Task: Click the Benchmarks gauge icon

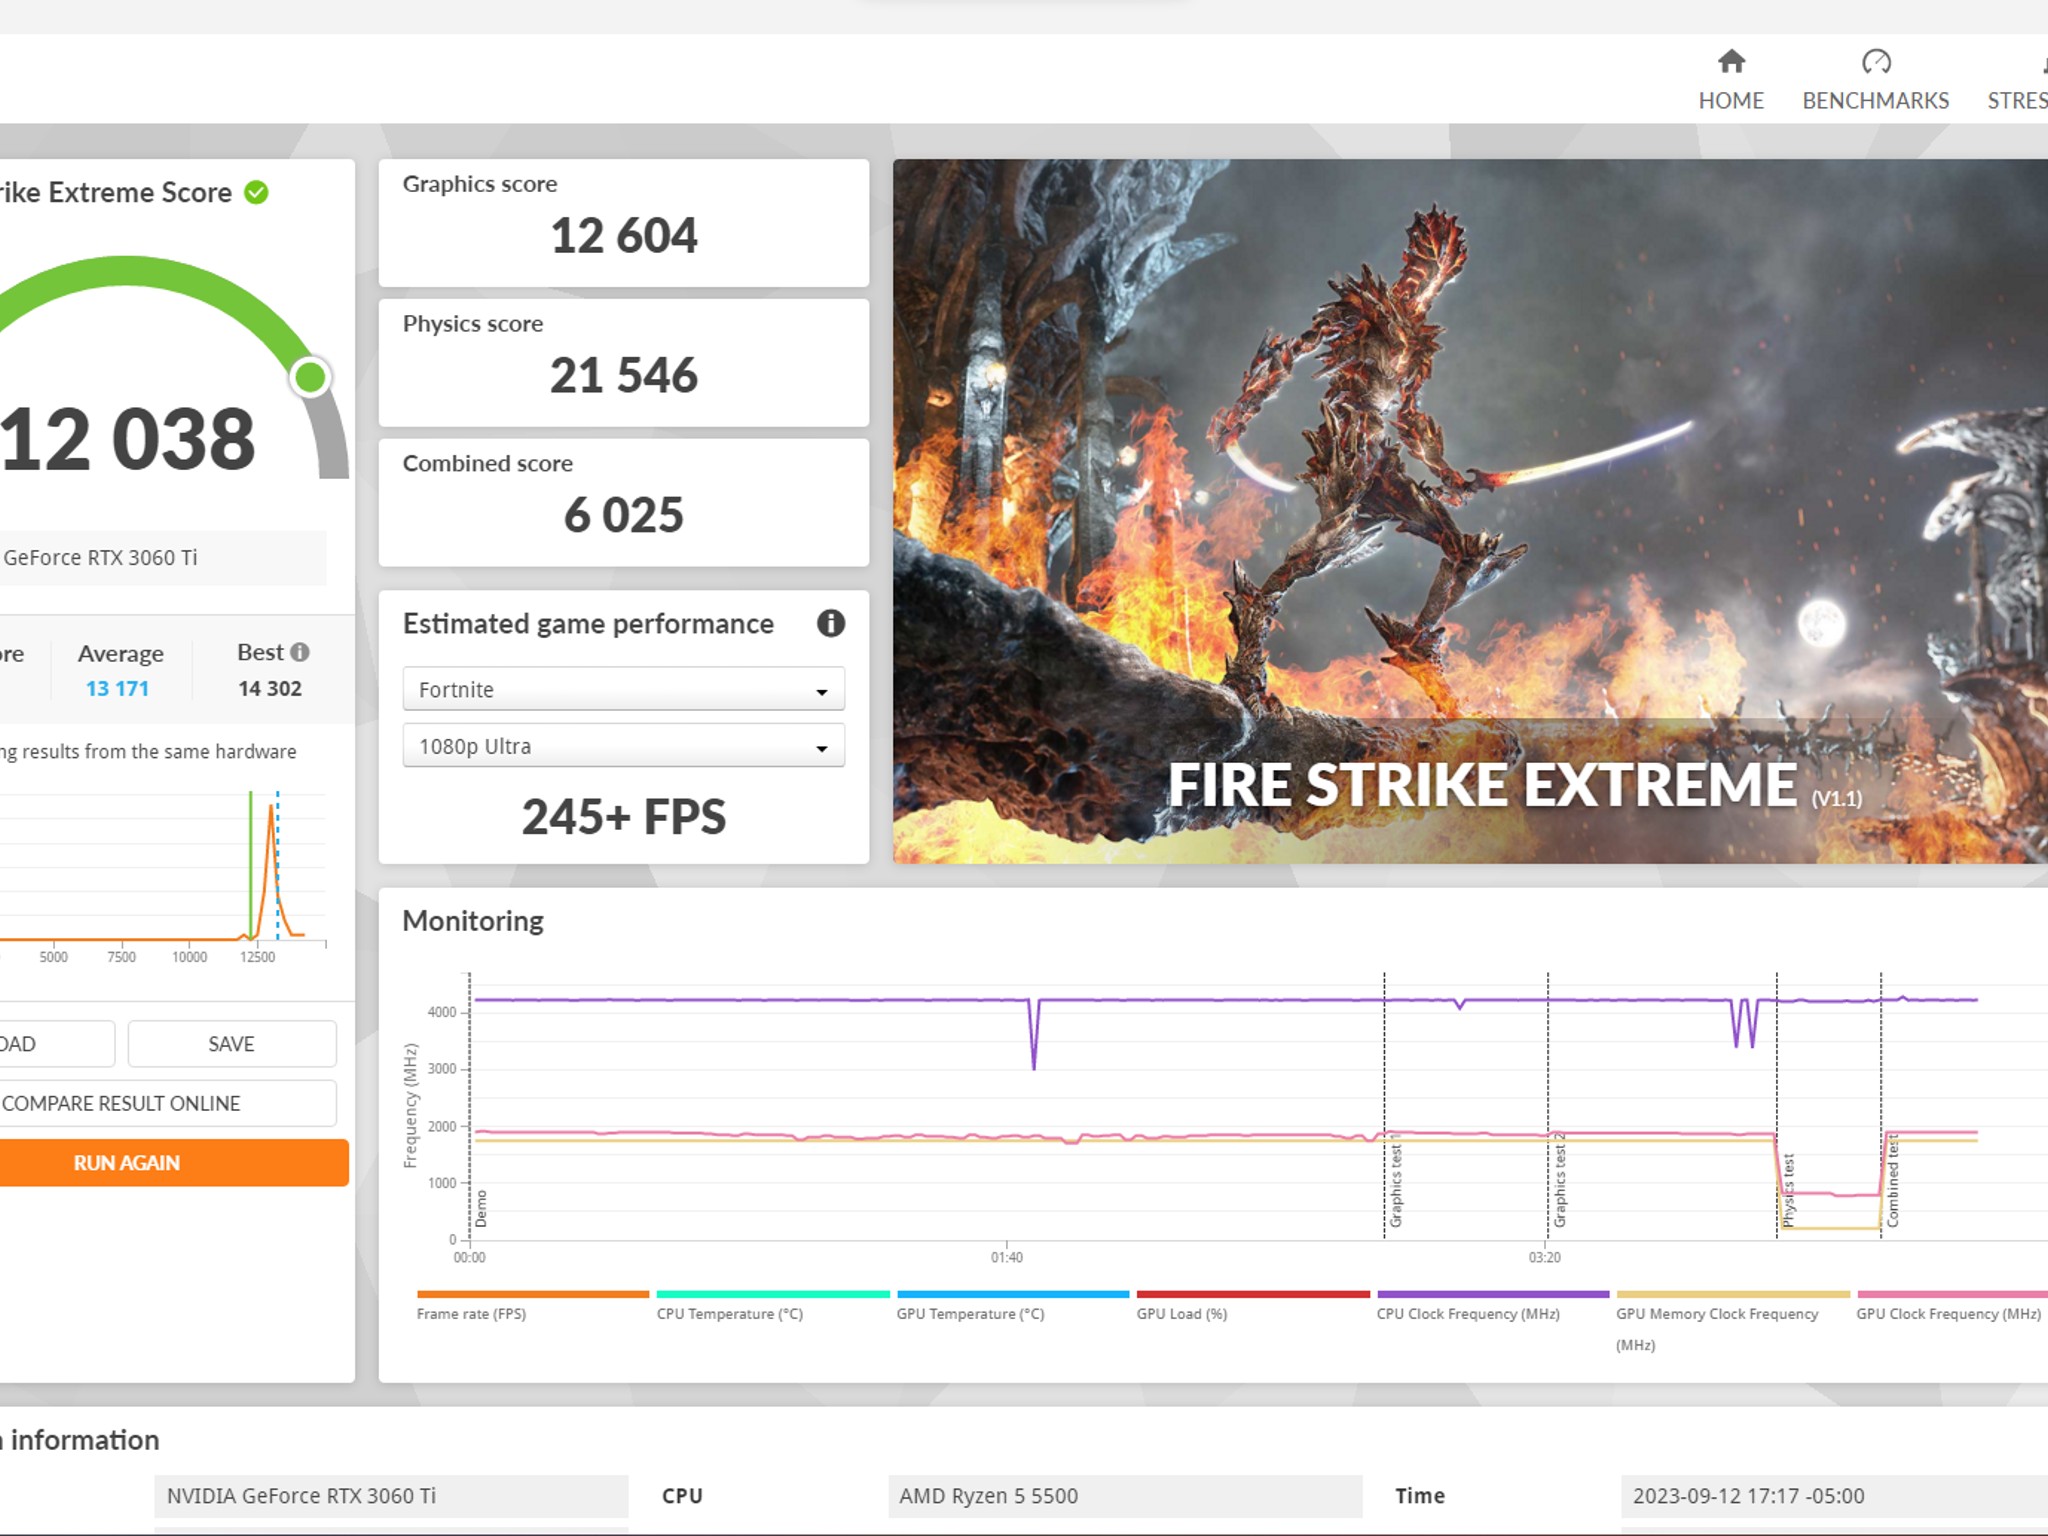Action: (x=1876, y=62)
